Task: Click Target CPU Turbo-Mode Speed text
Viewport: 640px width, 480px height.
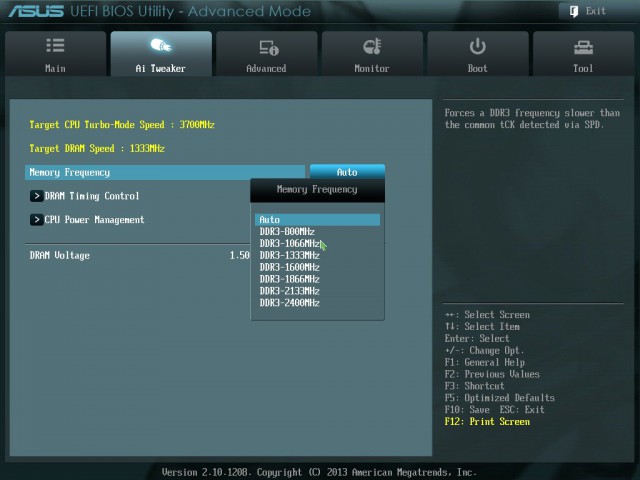Action: tap(122, 124)
